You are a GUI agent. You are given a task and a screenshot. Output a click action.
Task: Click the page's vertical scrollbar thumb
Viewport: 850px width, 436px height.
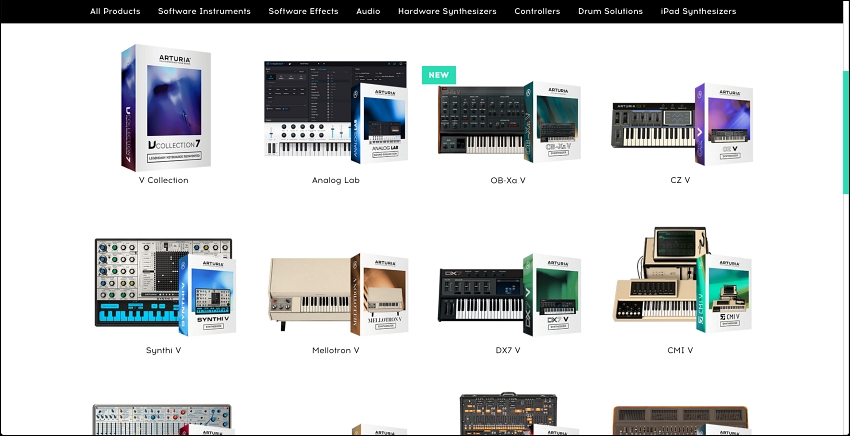[846, 132]
